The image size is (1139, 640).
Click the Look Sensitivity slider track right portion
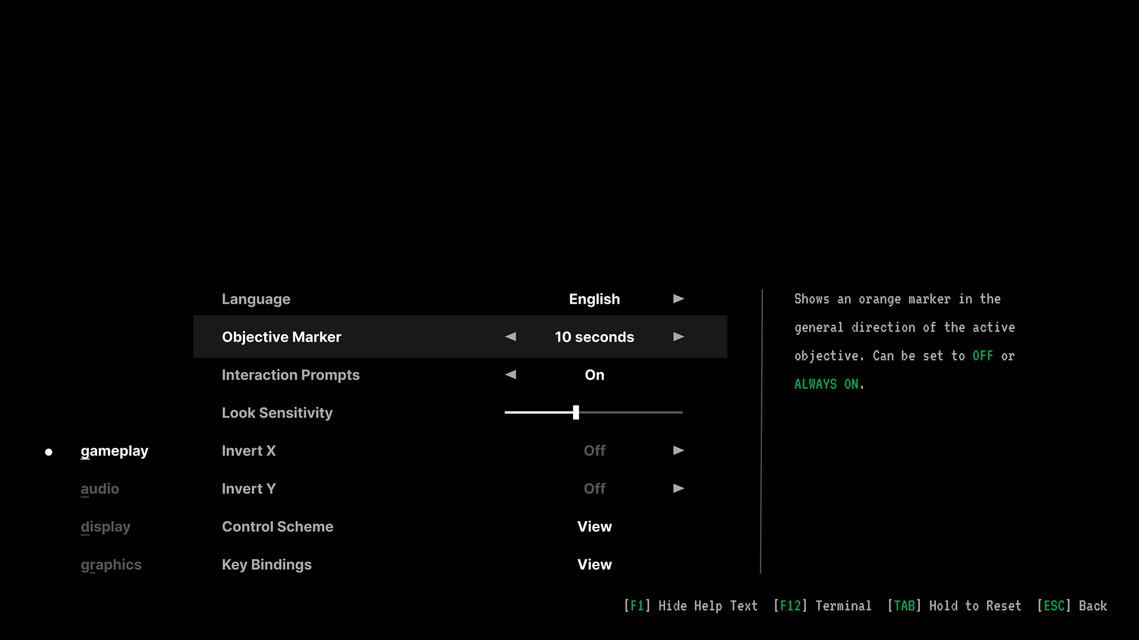[x=631, y=413]
